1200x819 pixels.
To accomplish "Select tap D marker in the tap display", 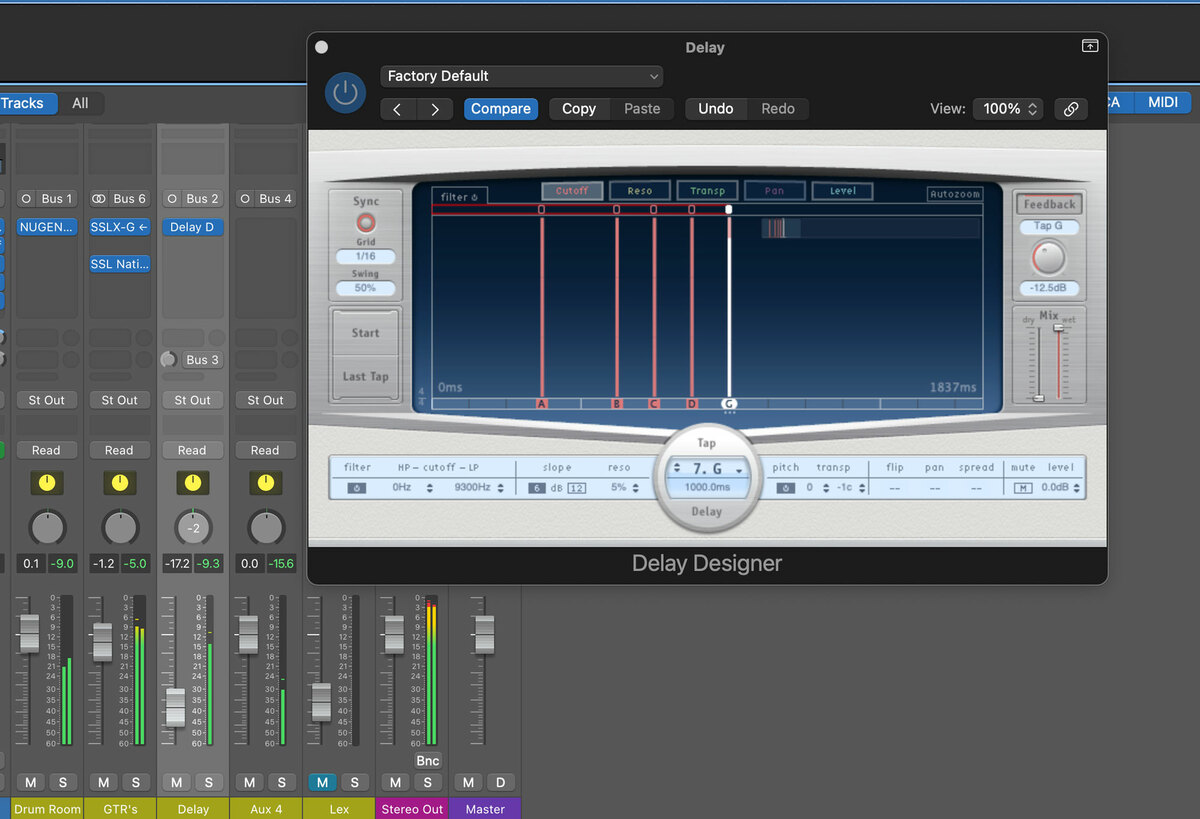I will [x=691, y=404].
